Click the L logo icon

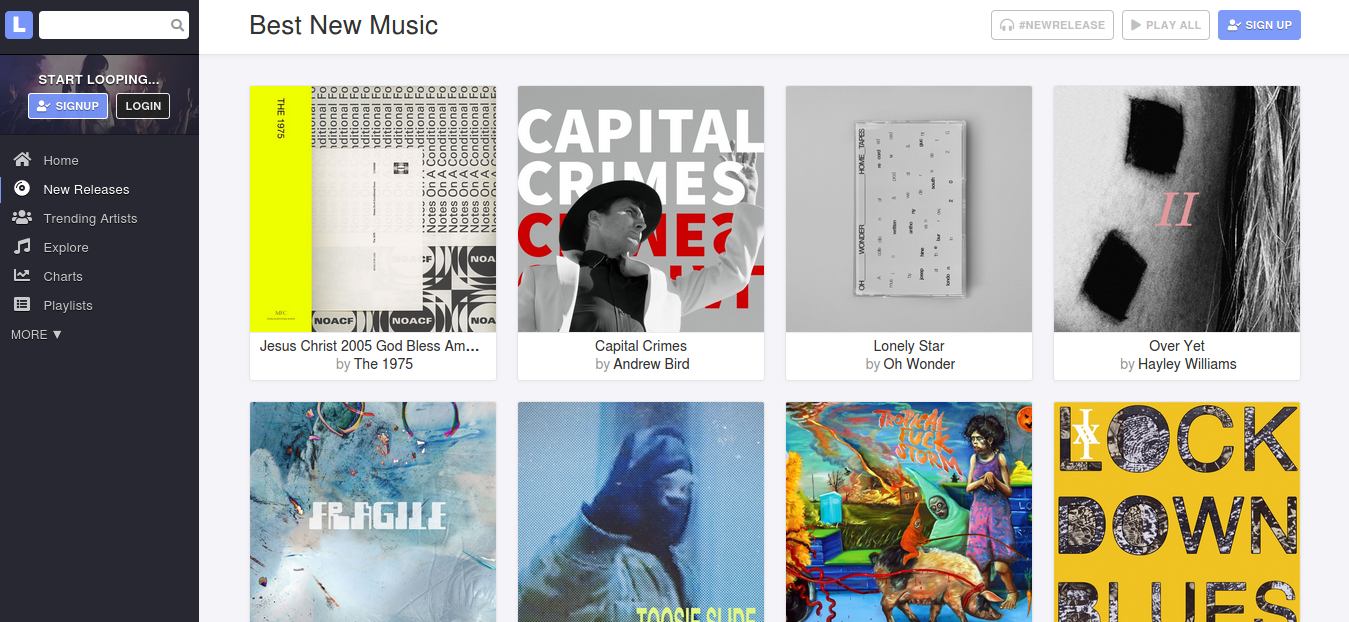19,25
